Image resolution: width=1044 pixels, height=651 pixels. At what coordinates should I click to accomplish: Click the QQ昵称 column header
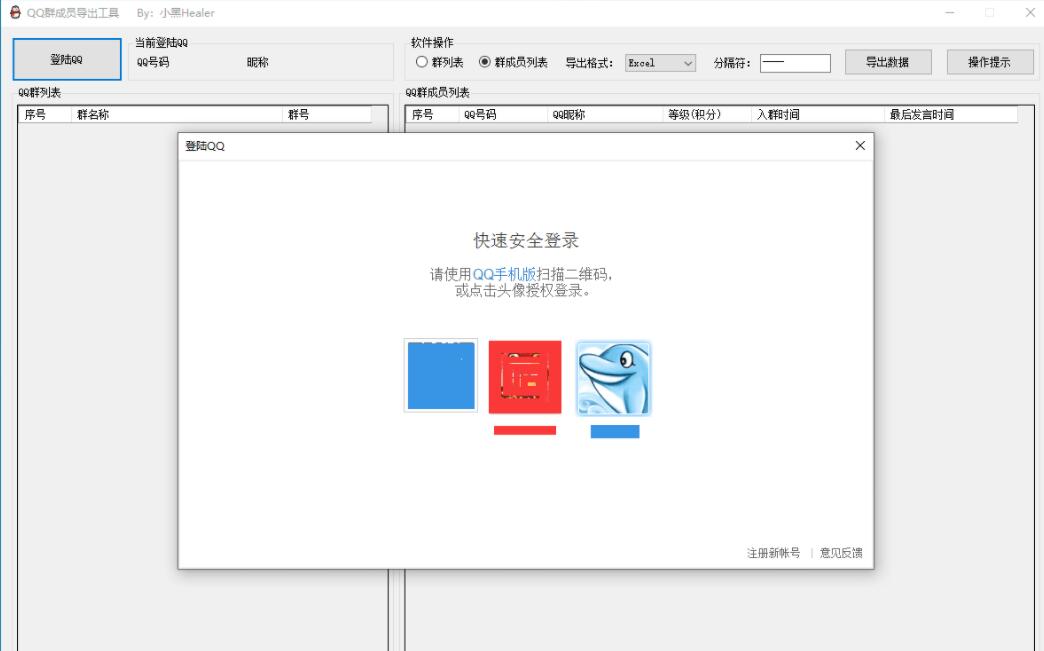605,114
